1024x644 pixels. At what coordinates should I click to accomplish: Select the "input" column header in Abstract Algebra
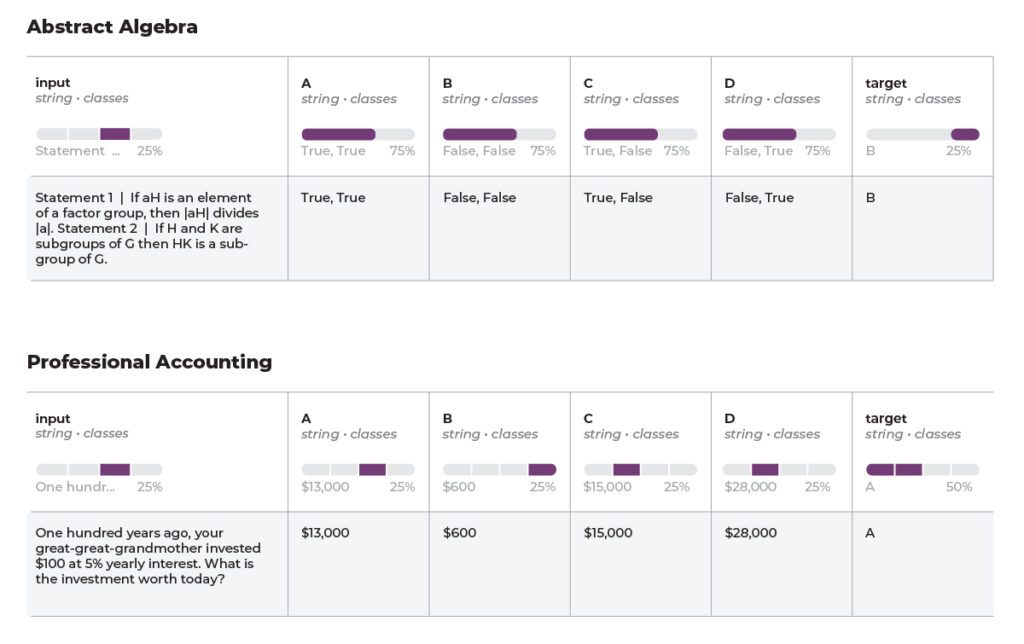[x=52, y=83]
